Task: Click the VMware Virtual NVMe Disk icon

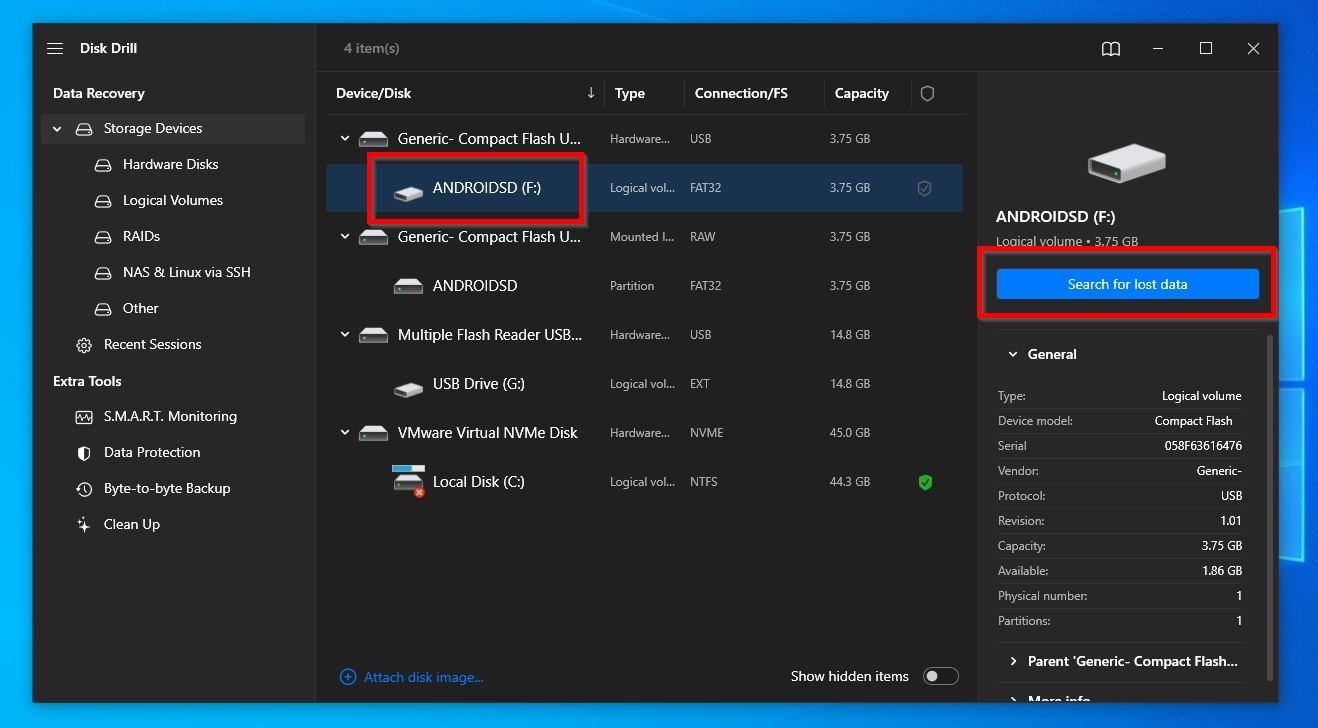Action: click(x=373, y=433)
